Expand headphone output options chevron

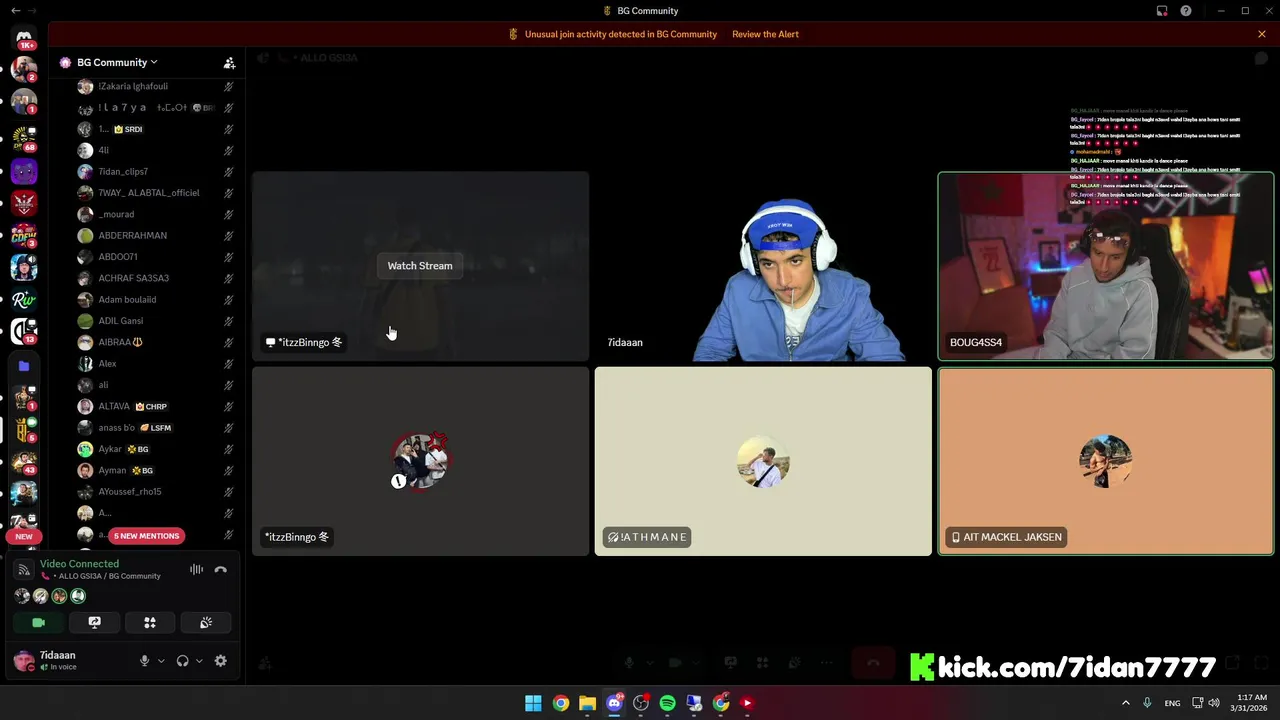tap(199, 661)
